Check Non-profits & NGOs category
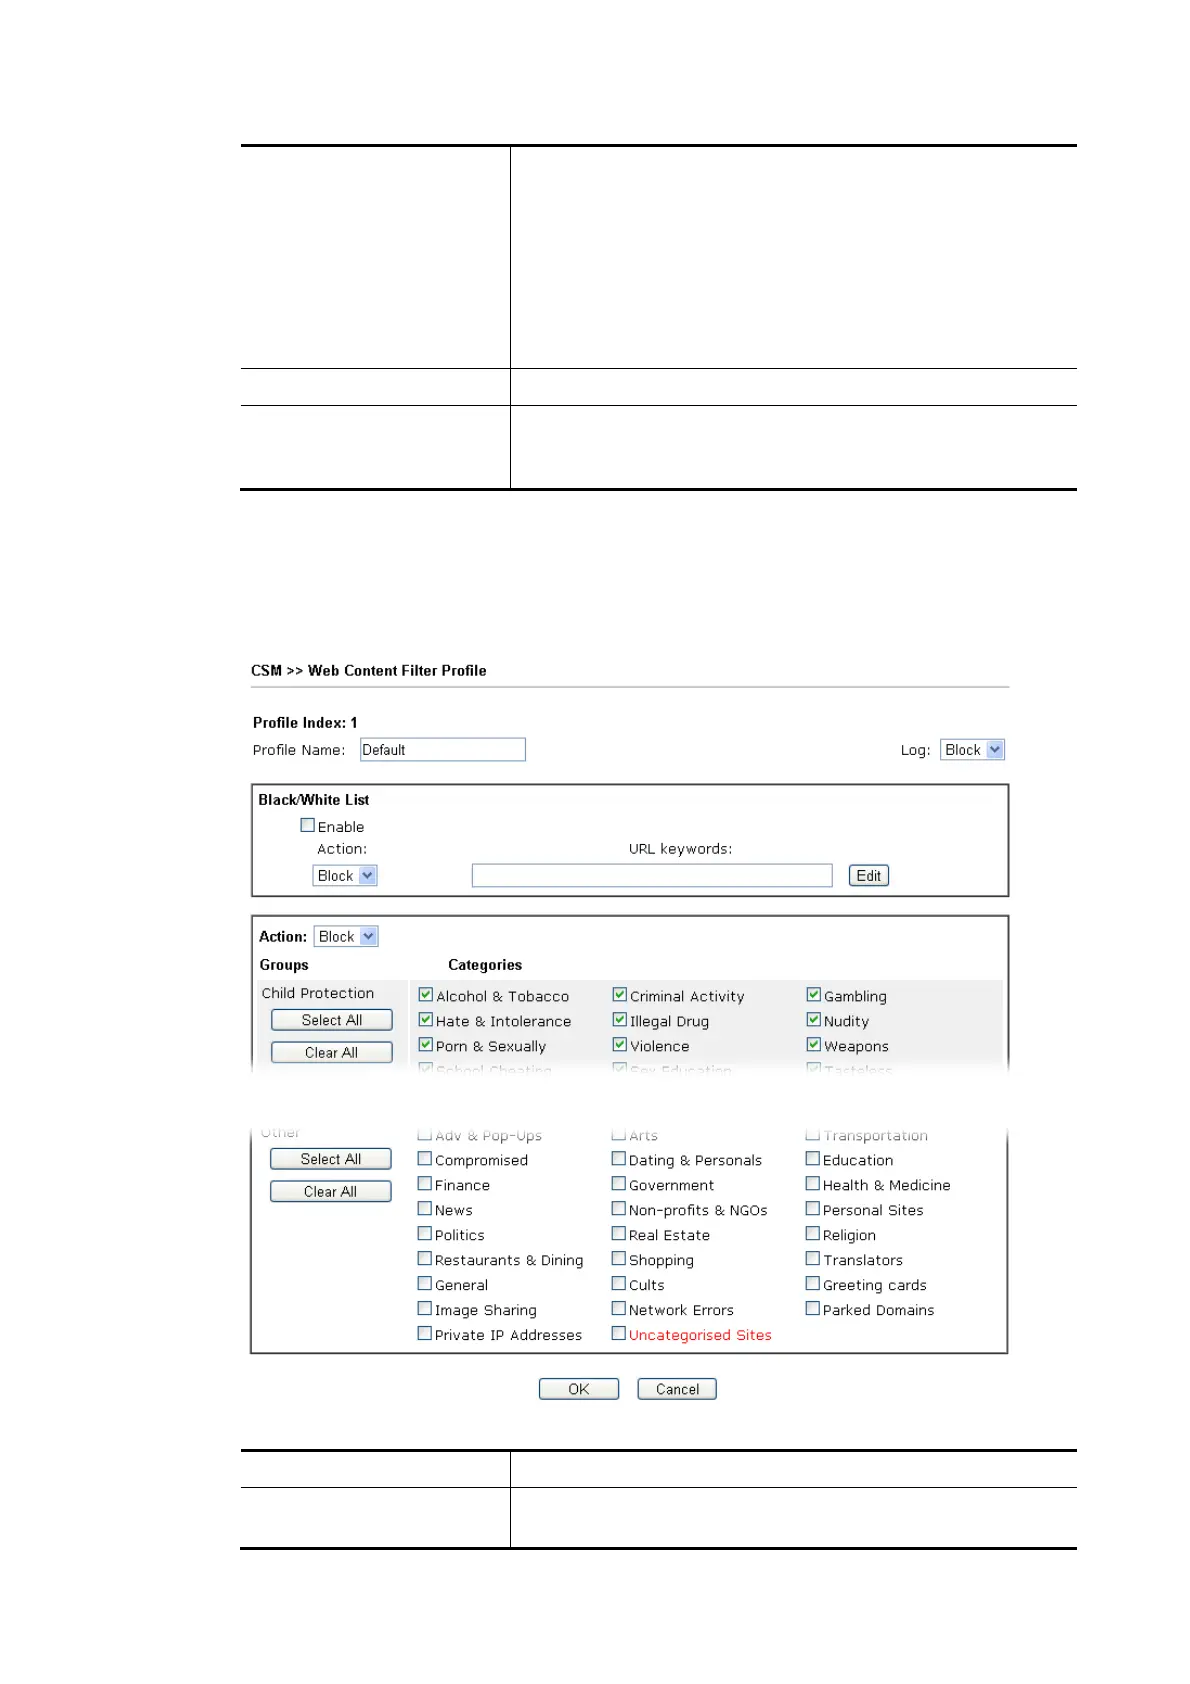This screenshot has height=1684, width=1190. [619, 1209]
